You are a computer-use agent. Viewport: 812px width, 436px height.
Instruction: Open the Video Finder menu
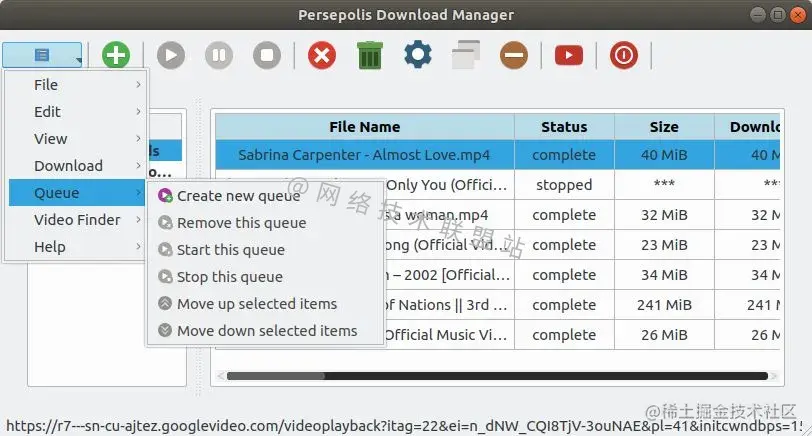point(76,220)
